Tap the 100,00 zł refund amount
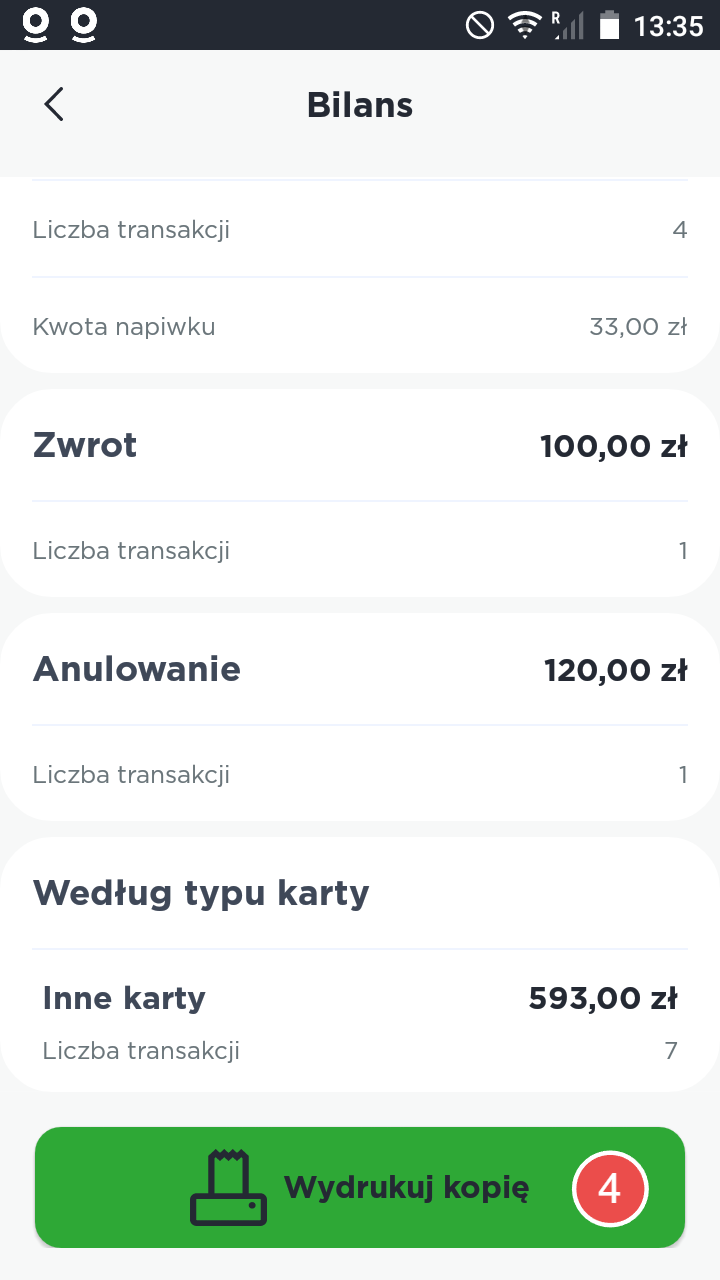 click(613, 446)
